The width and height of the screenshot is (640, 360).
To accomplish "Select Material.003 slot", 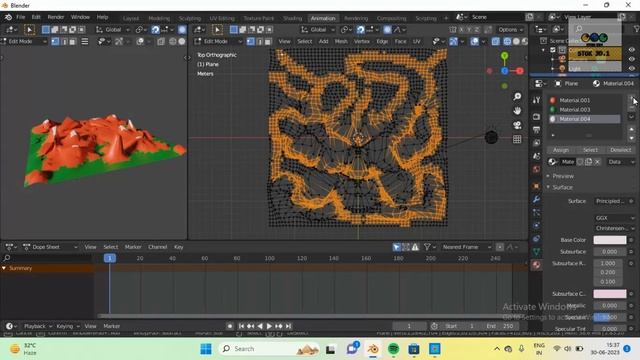I will tap(584, 109).
